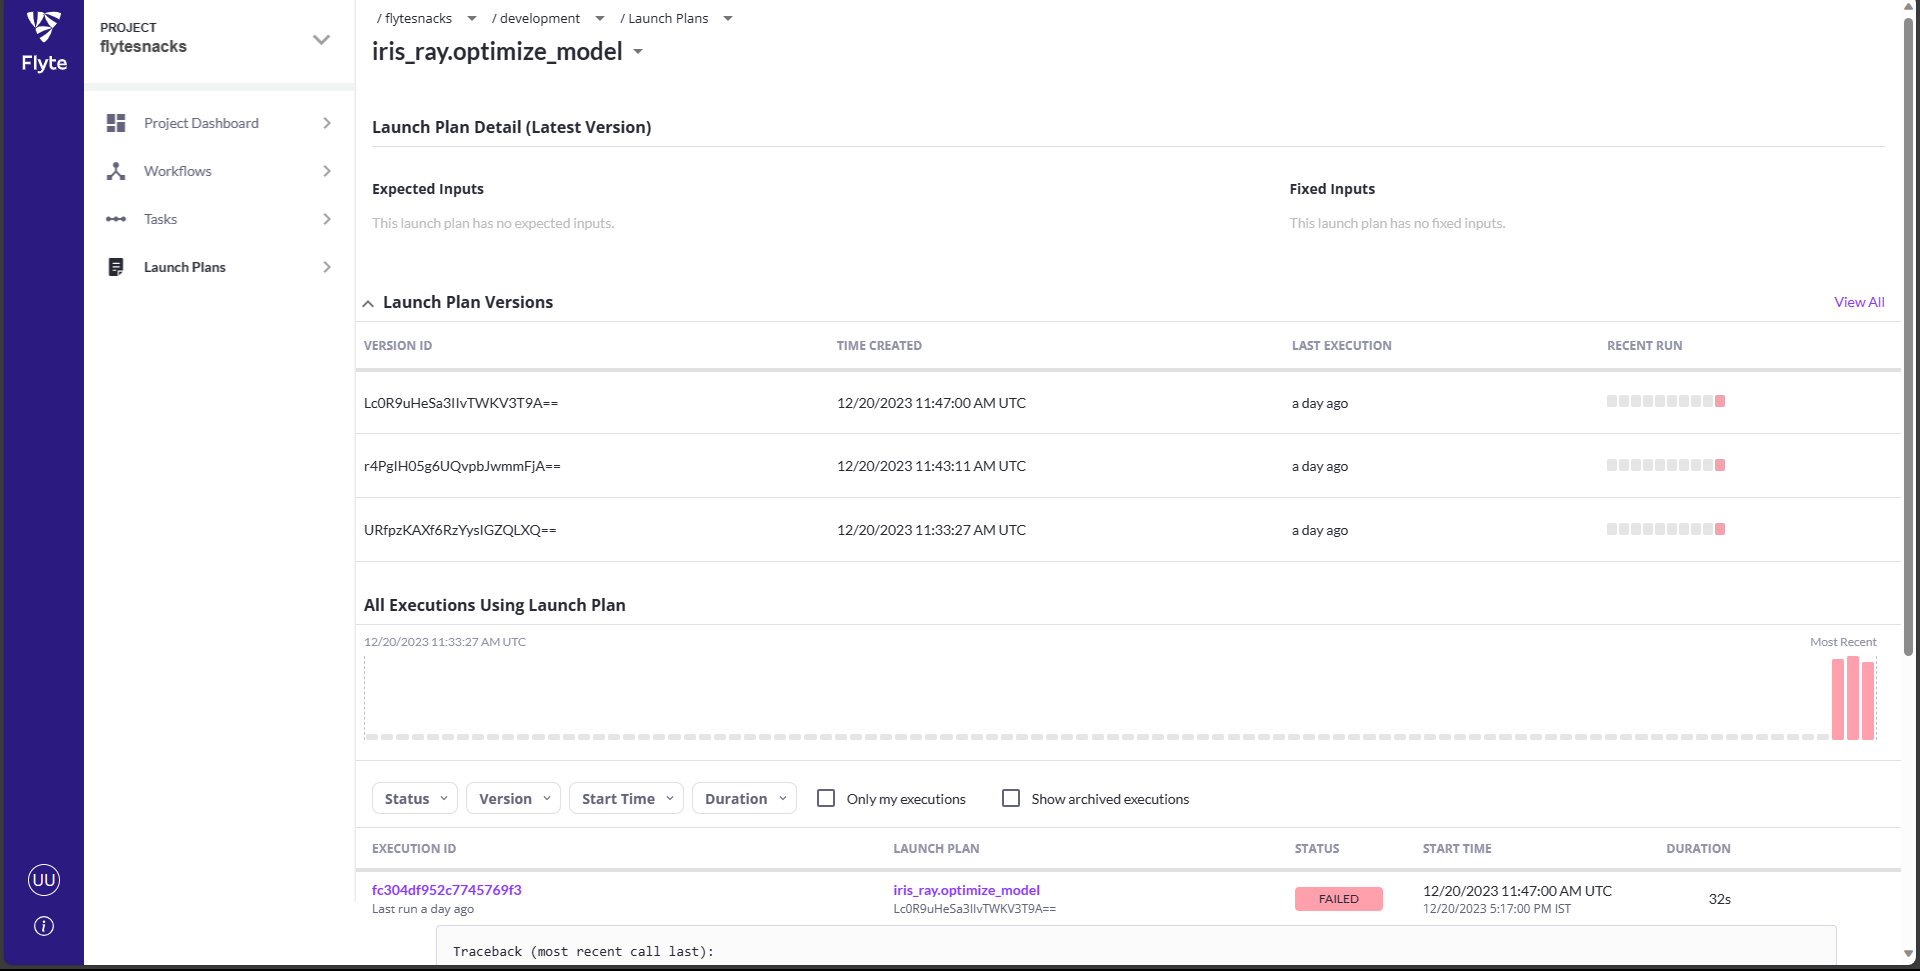1920x971 pixels.
Task: Select the Workflows sidebar icon
Action: pyautogui.click(x=116, y=171)
